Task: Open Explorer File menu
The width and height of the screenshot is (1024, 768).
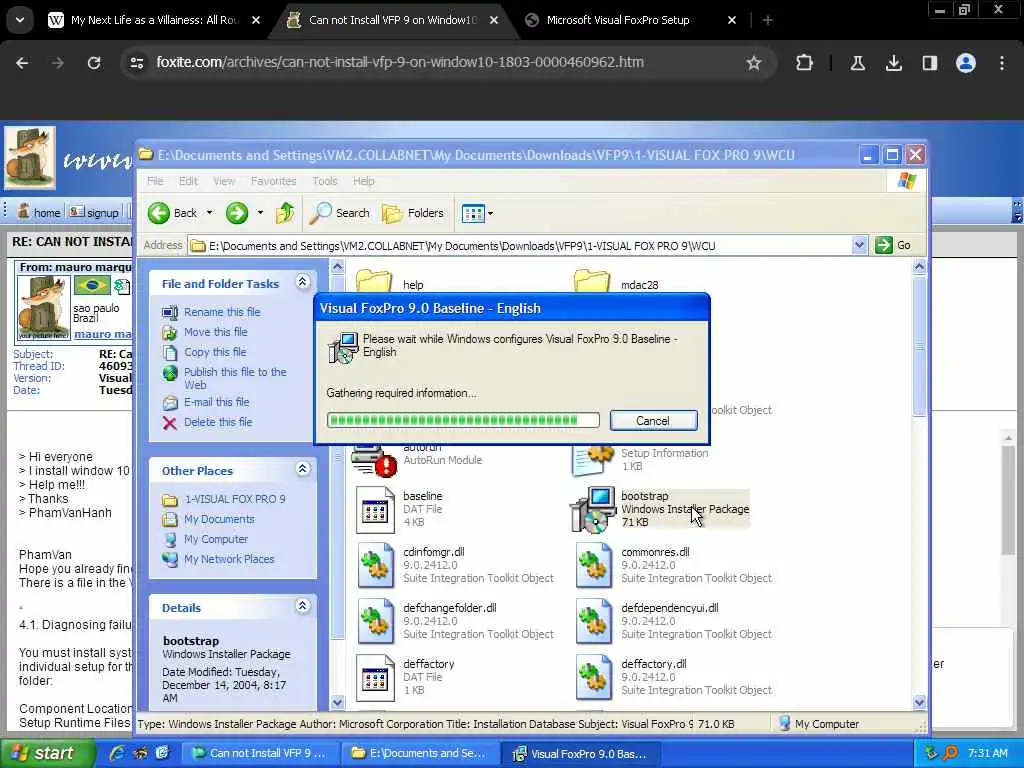Action: point(155,181)
